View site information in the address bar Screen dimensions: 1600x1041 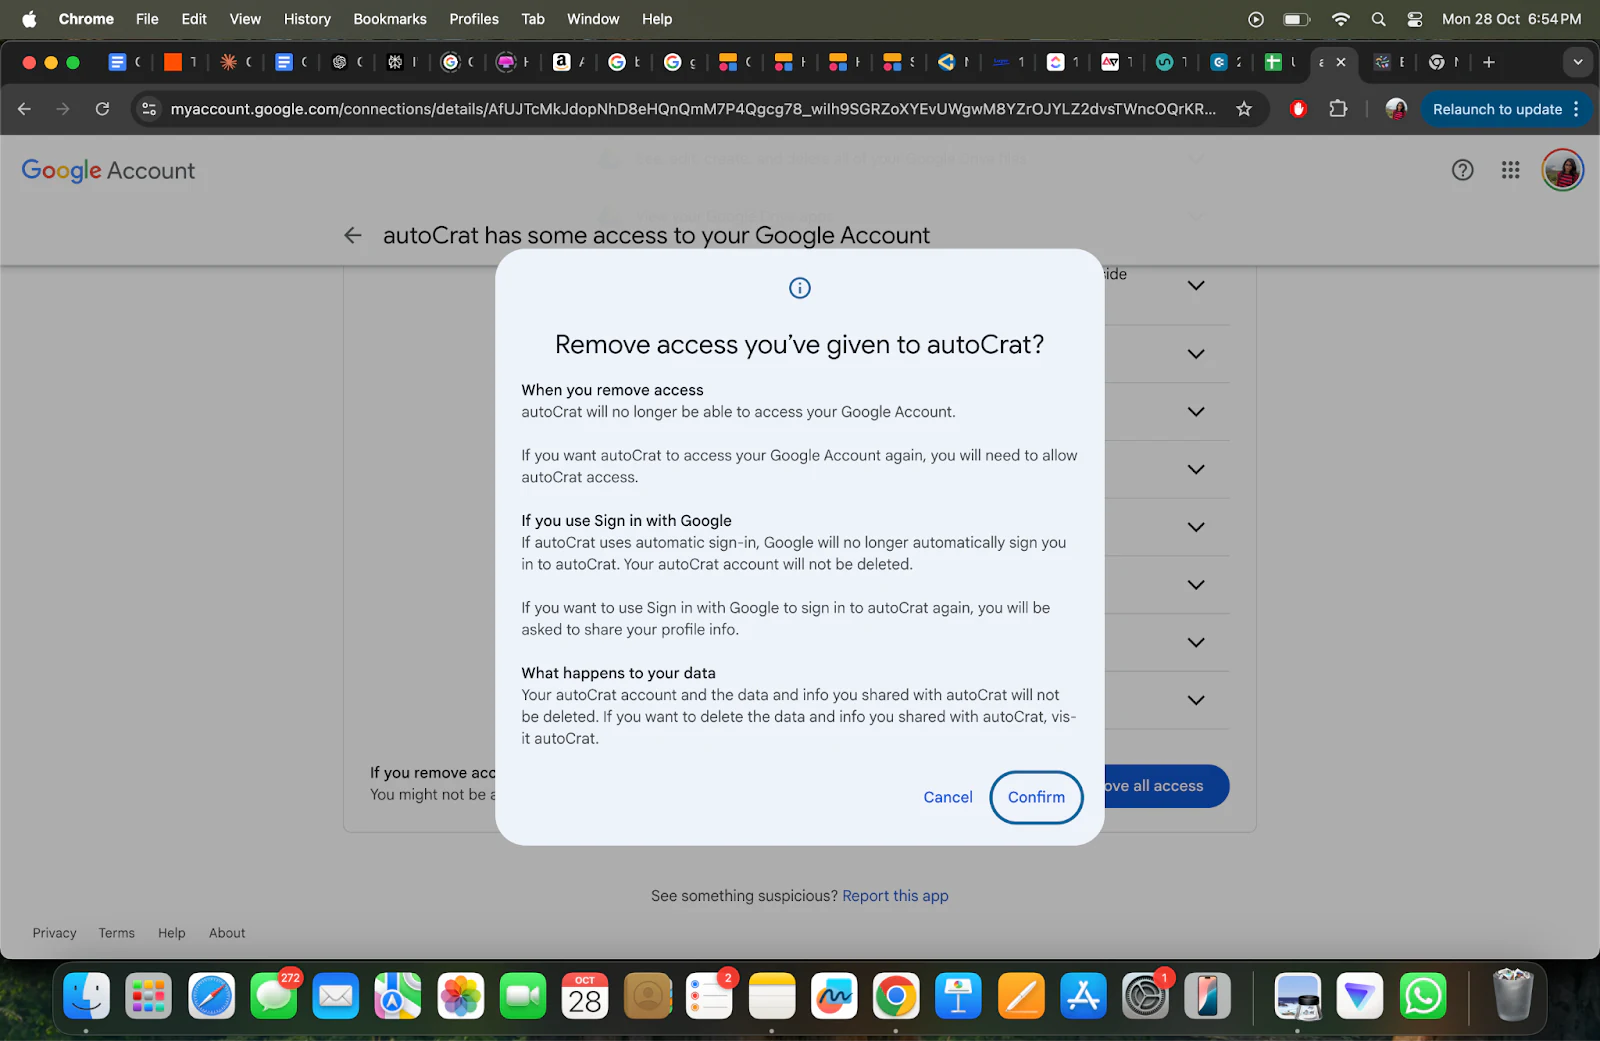coord(149,109)
